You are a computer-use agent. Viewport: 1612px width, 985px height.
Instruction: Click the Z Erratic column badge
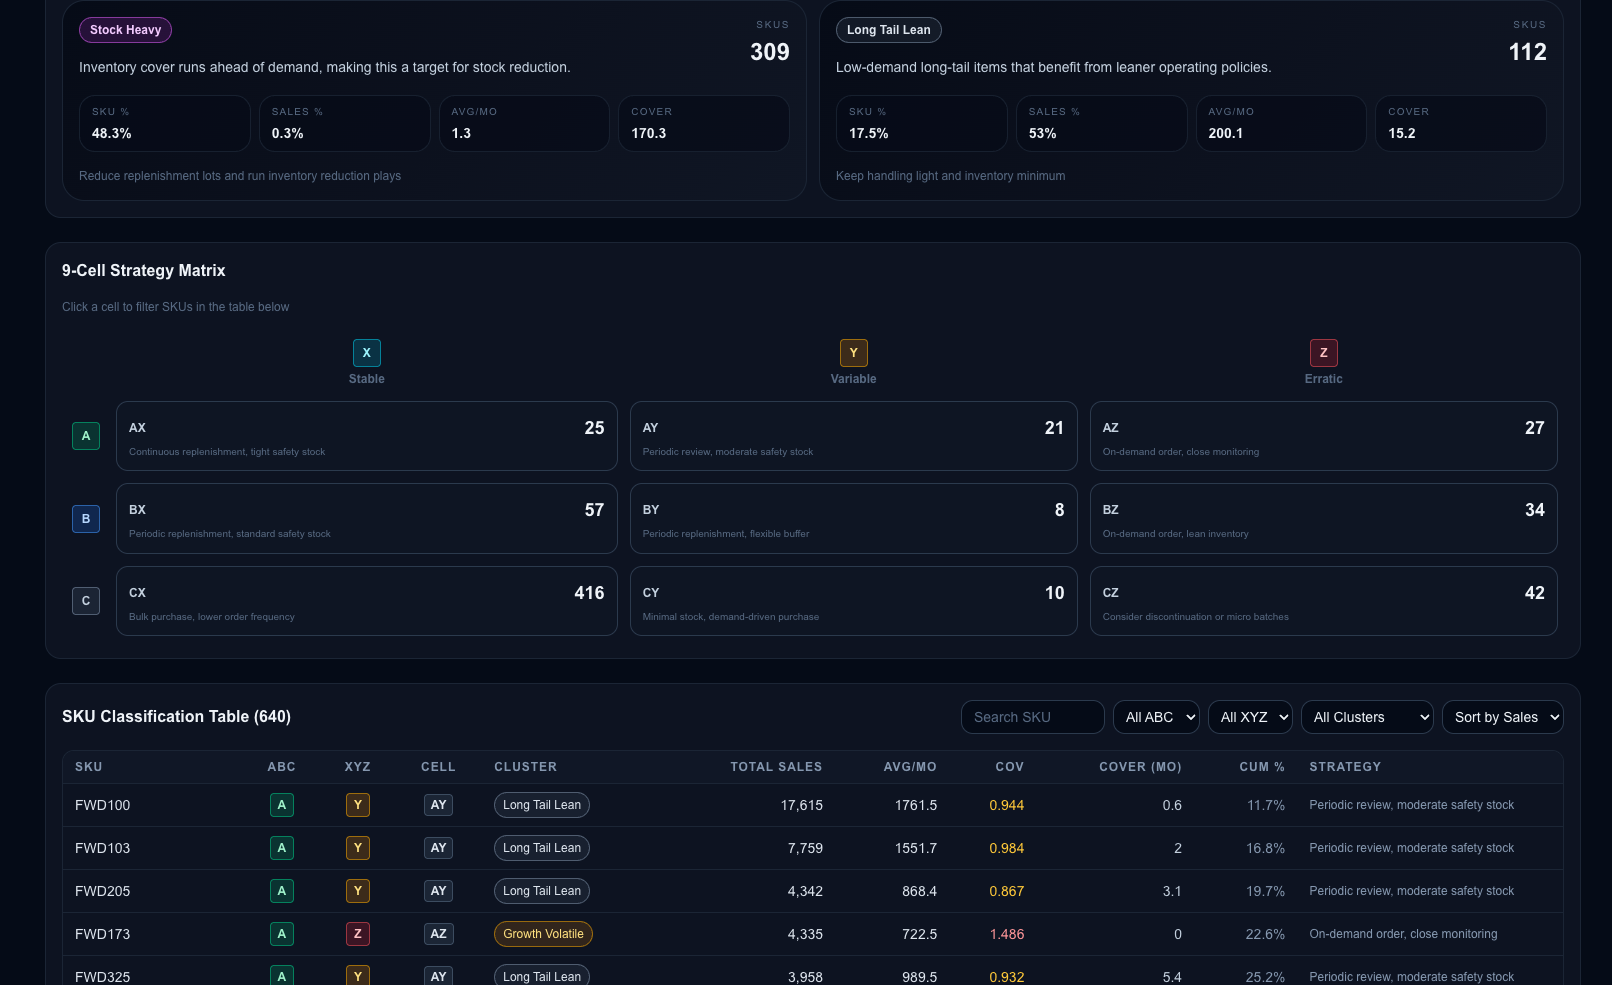pos(1324,353)
